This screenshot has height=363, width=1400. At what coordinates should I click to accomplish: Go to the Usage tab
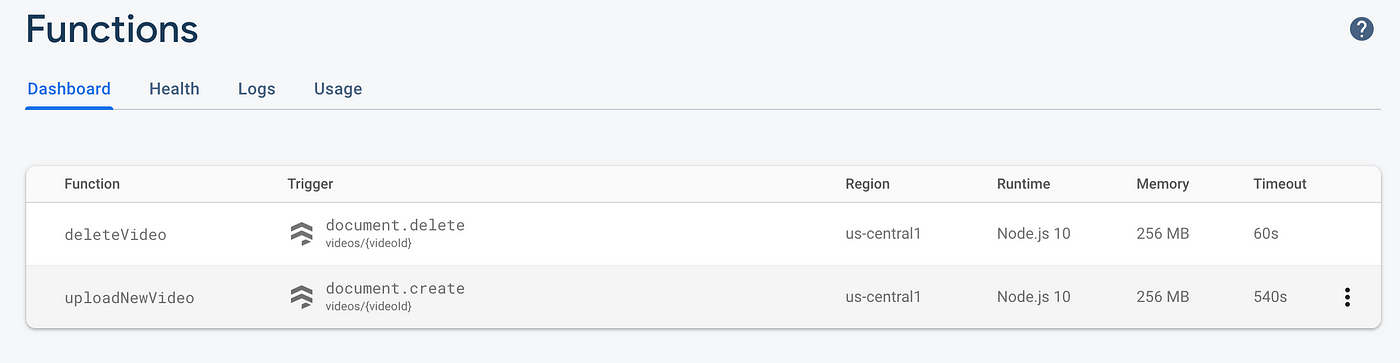[338, 89]
